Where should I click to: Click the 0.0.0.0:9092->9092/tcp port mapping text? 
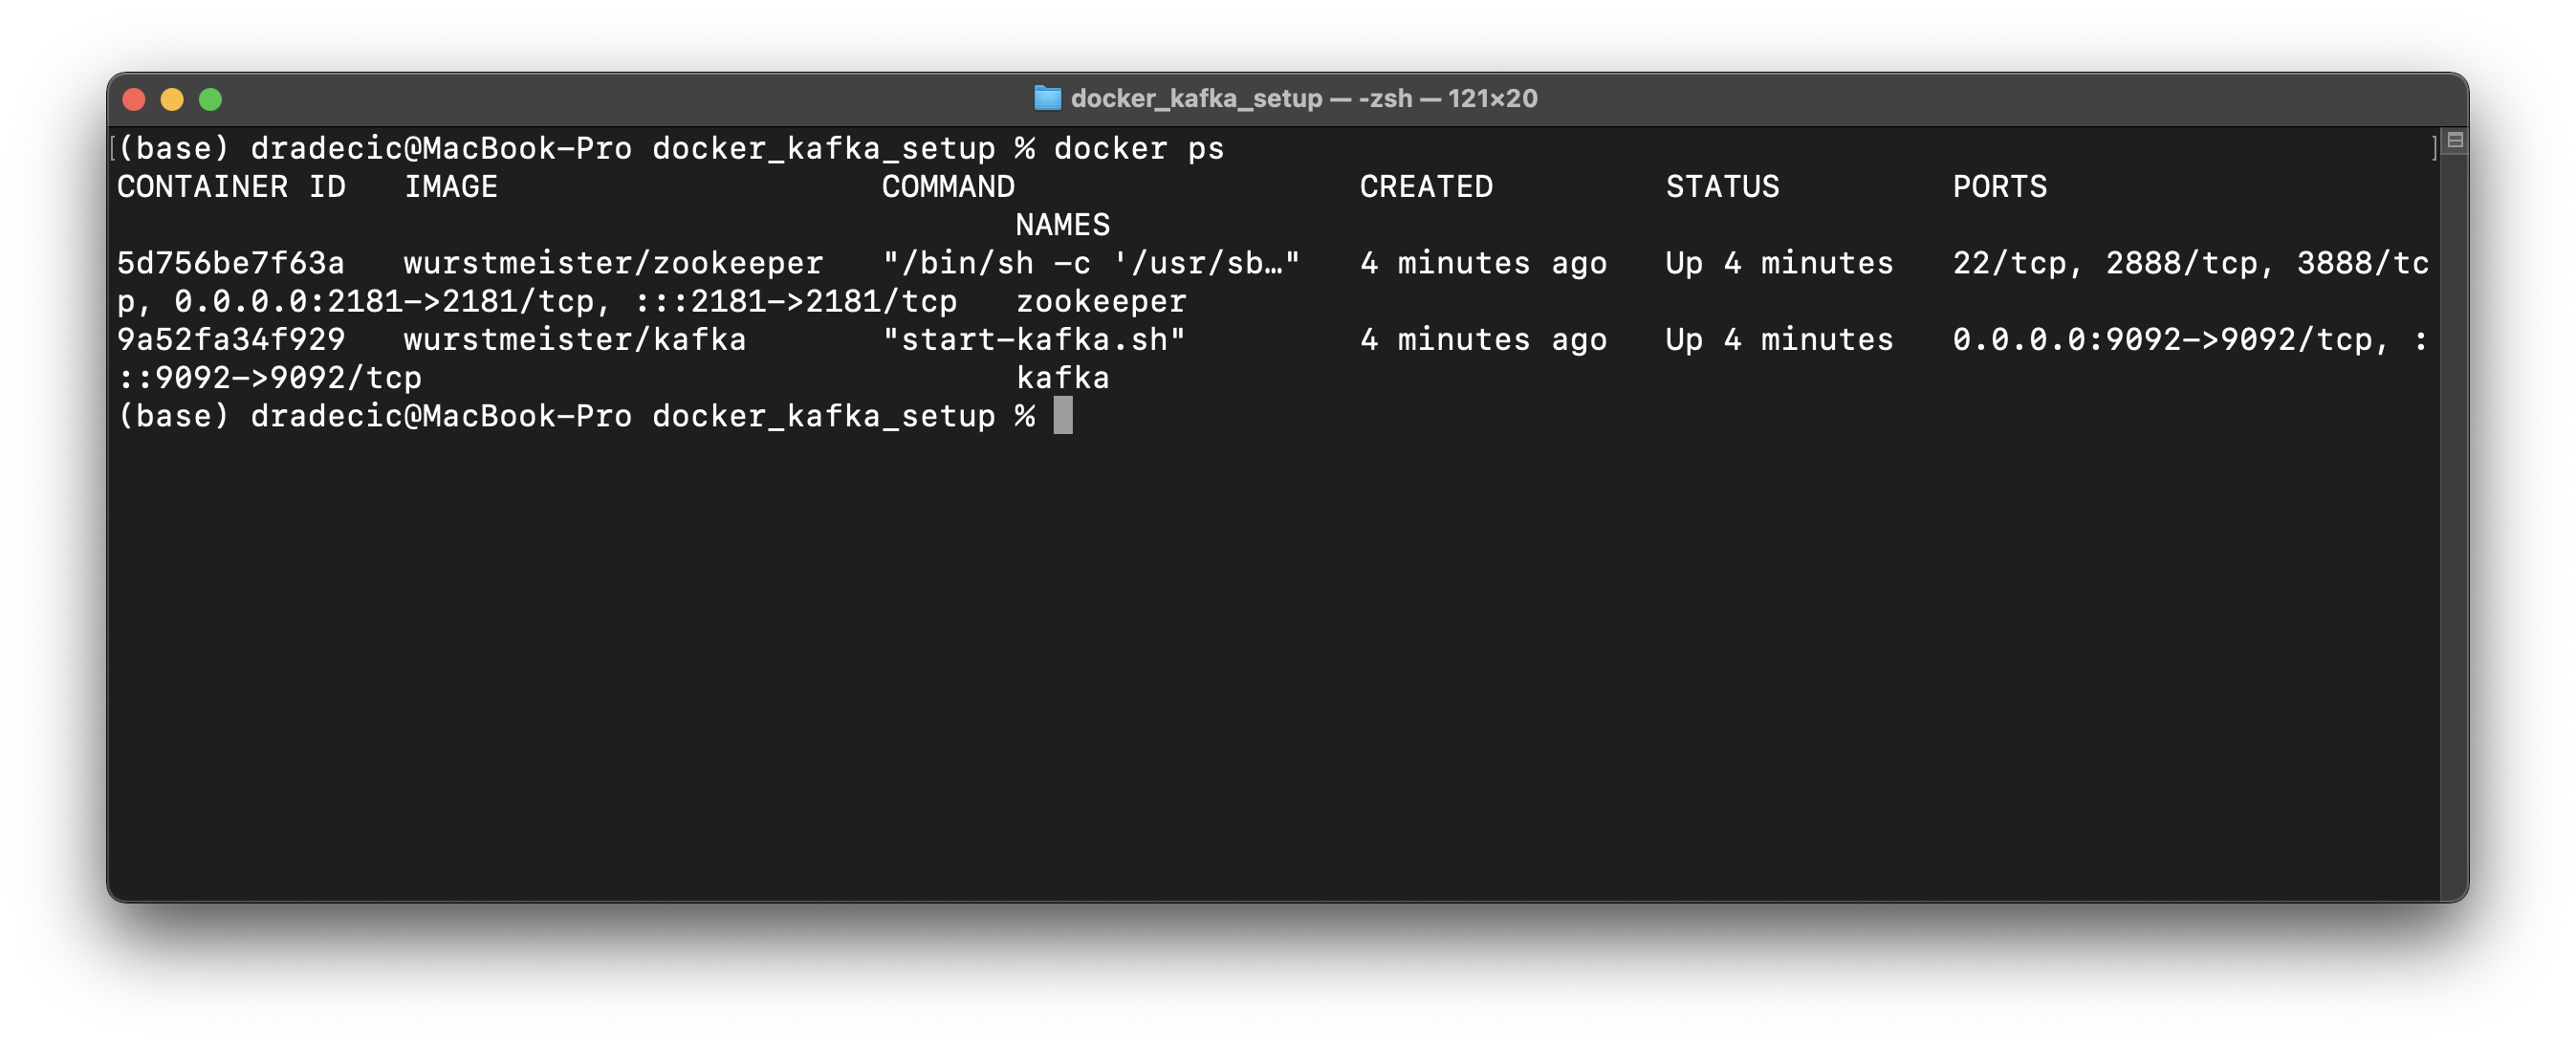tap(2170, 339)
